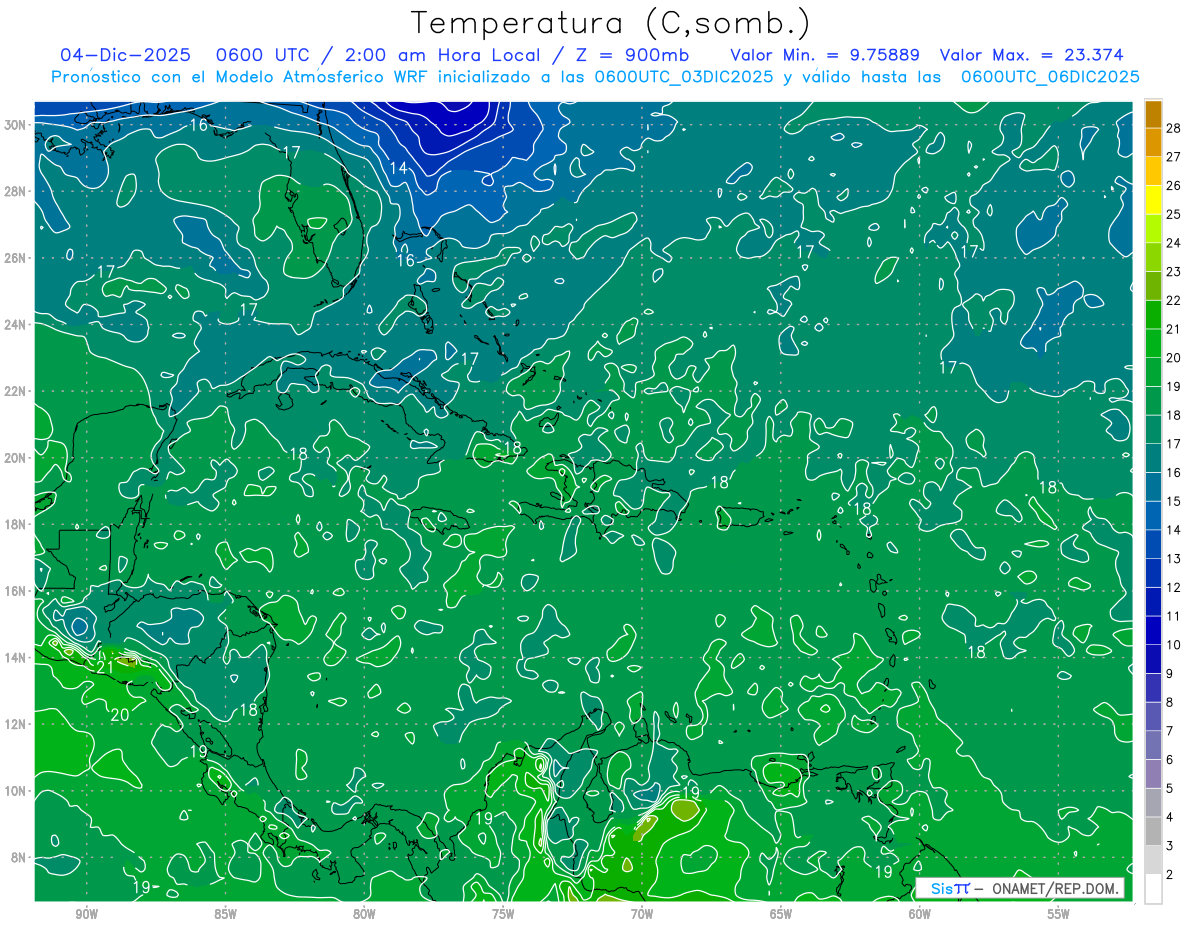The width and height of the screenshot is (1200, 927).
Task: Click the '25' label on the color scale
Action: [x=1173, y=214]
